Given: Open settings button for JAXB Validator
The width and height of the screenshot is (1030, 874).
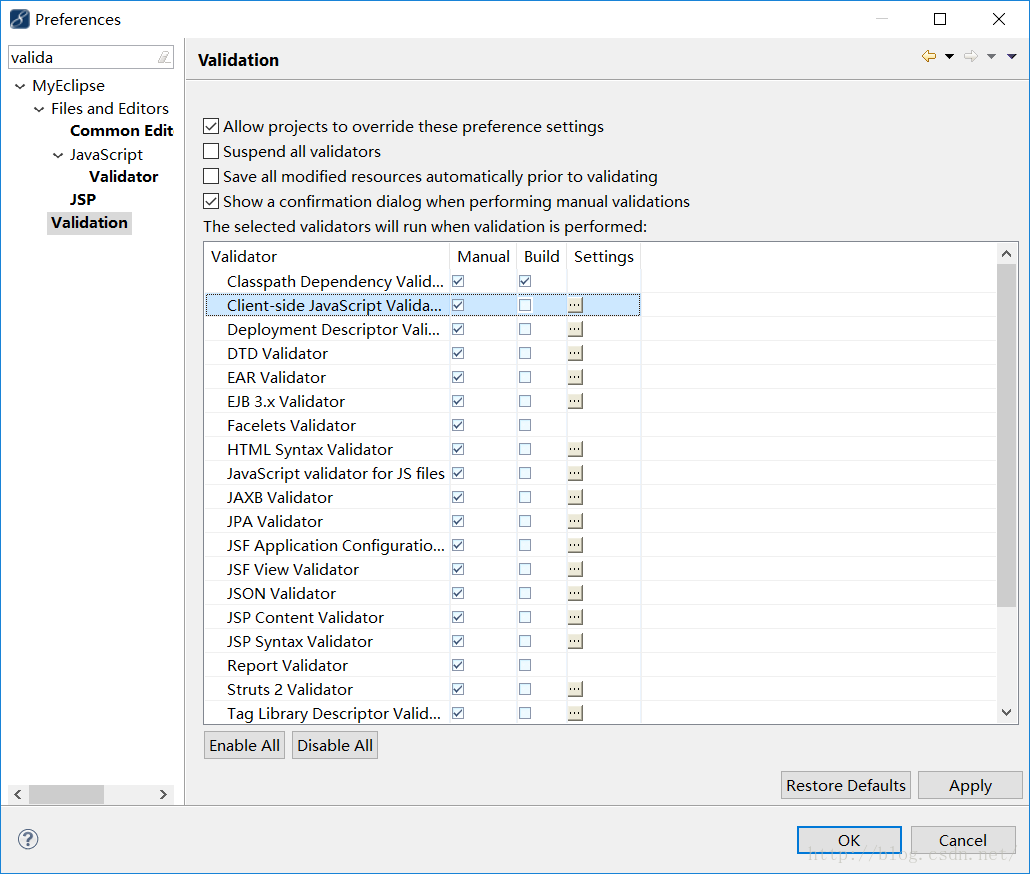Looking at the screenshot, I should click(x=575, y=497).
